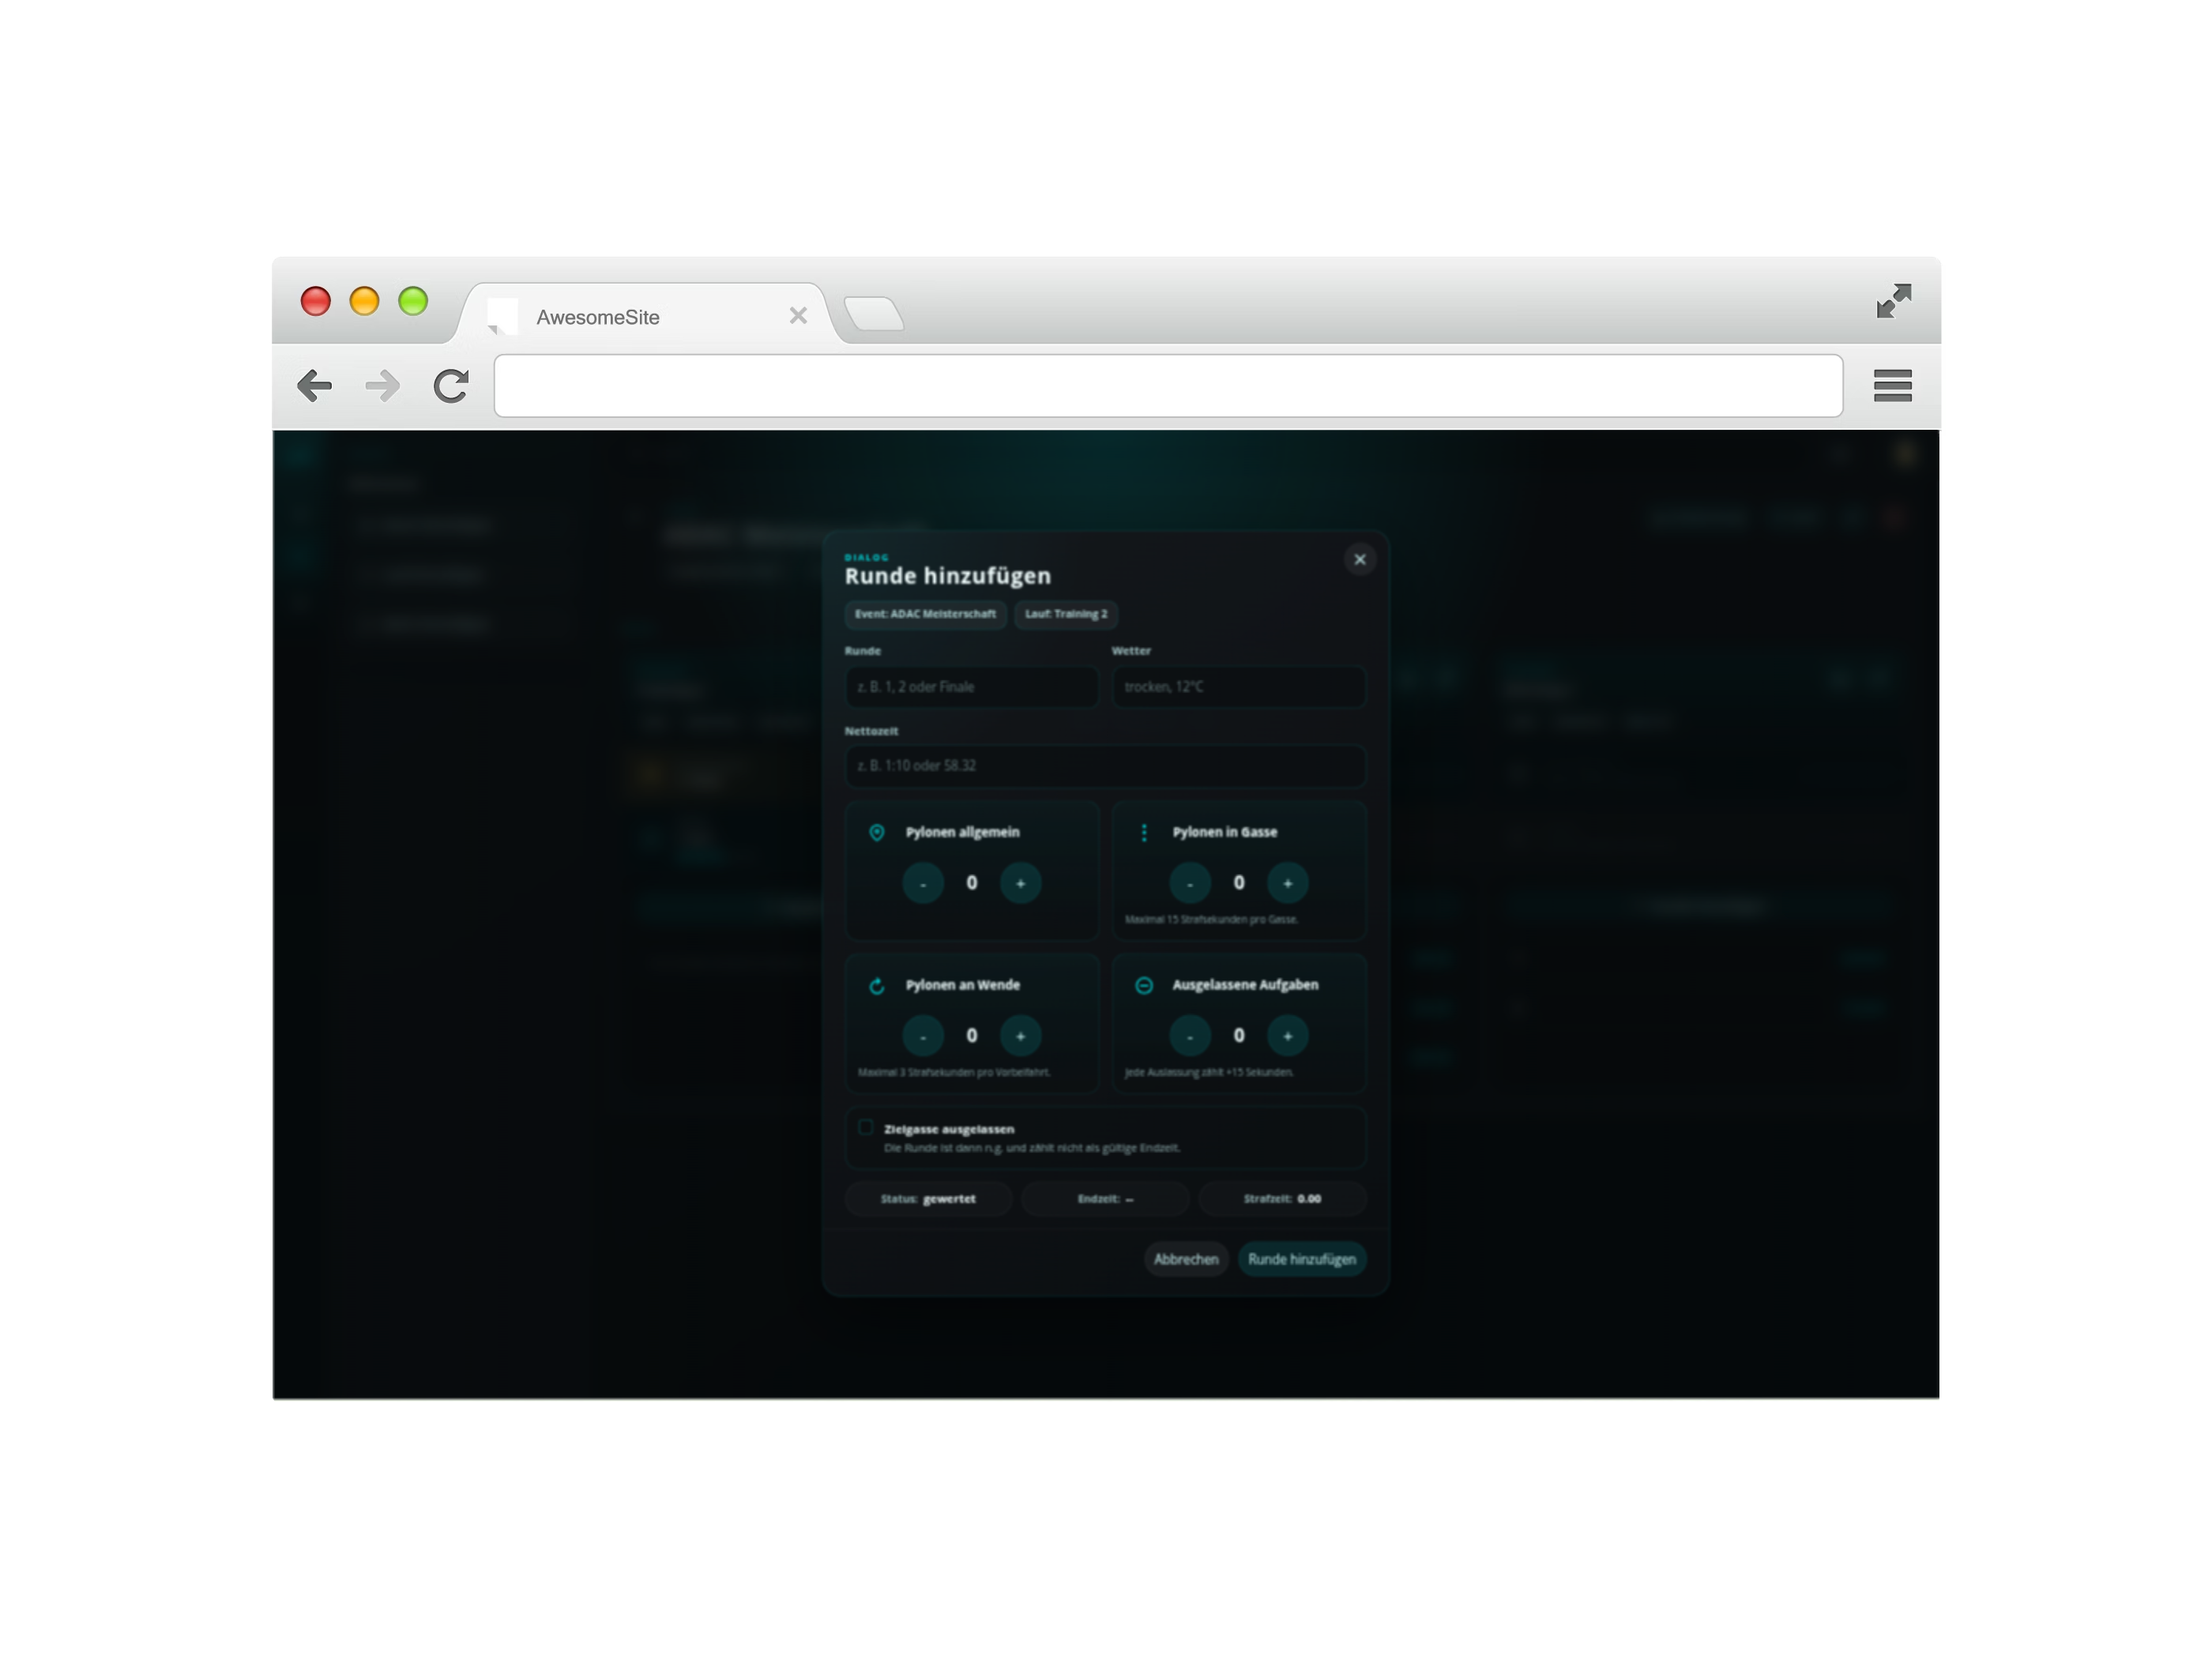
Task: Click the minus-circle icon beside Ausgelassene Aufgaben
Action: pyautogui.click(x=1144, y=986)
